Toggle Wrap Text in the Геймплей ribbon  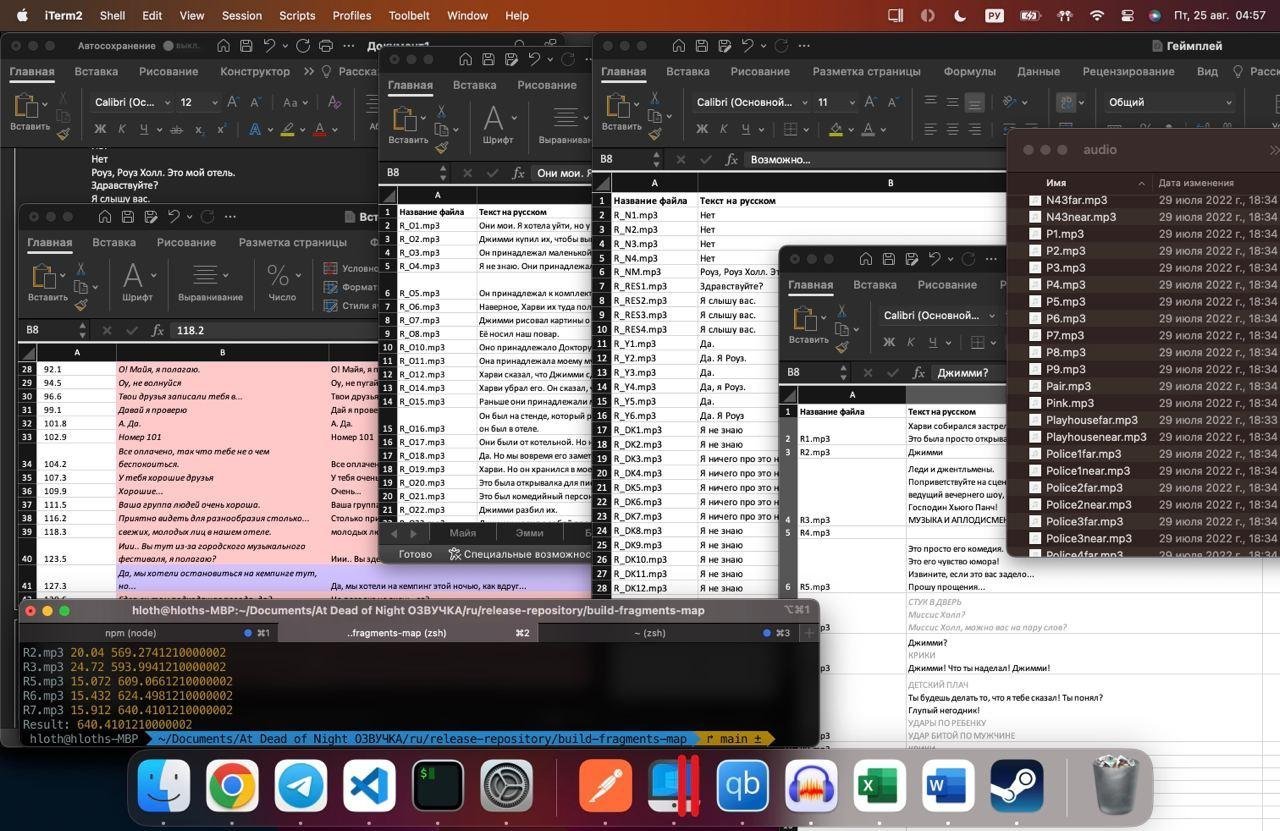(x=1066, y=102)
